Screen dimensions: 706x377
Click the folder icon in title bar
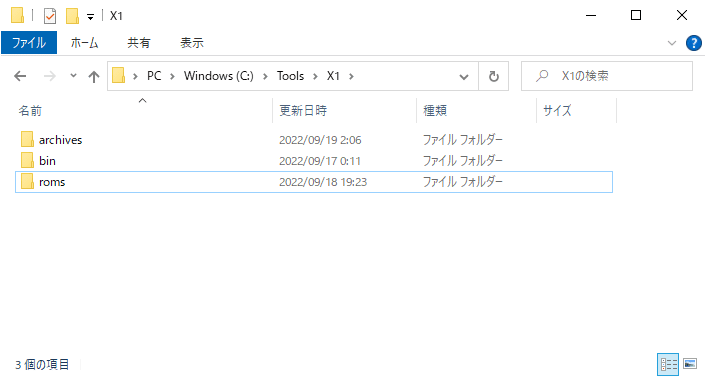point(17,15)
